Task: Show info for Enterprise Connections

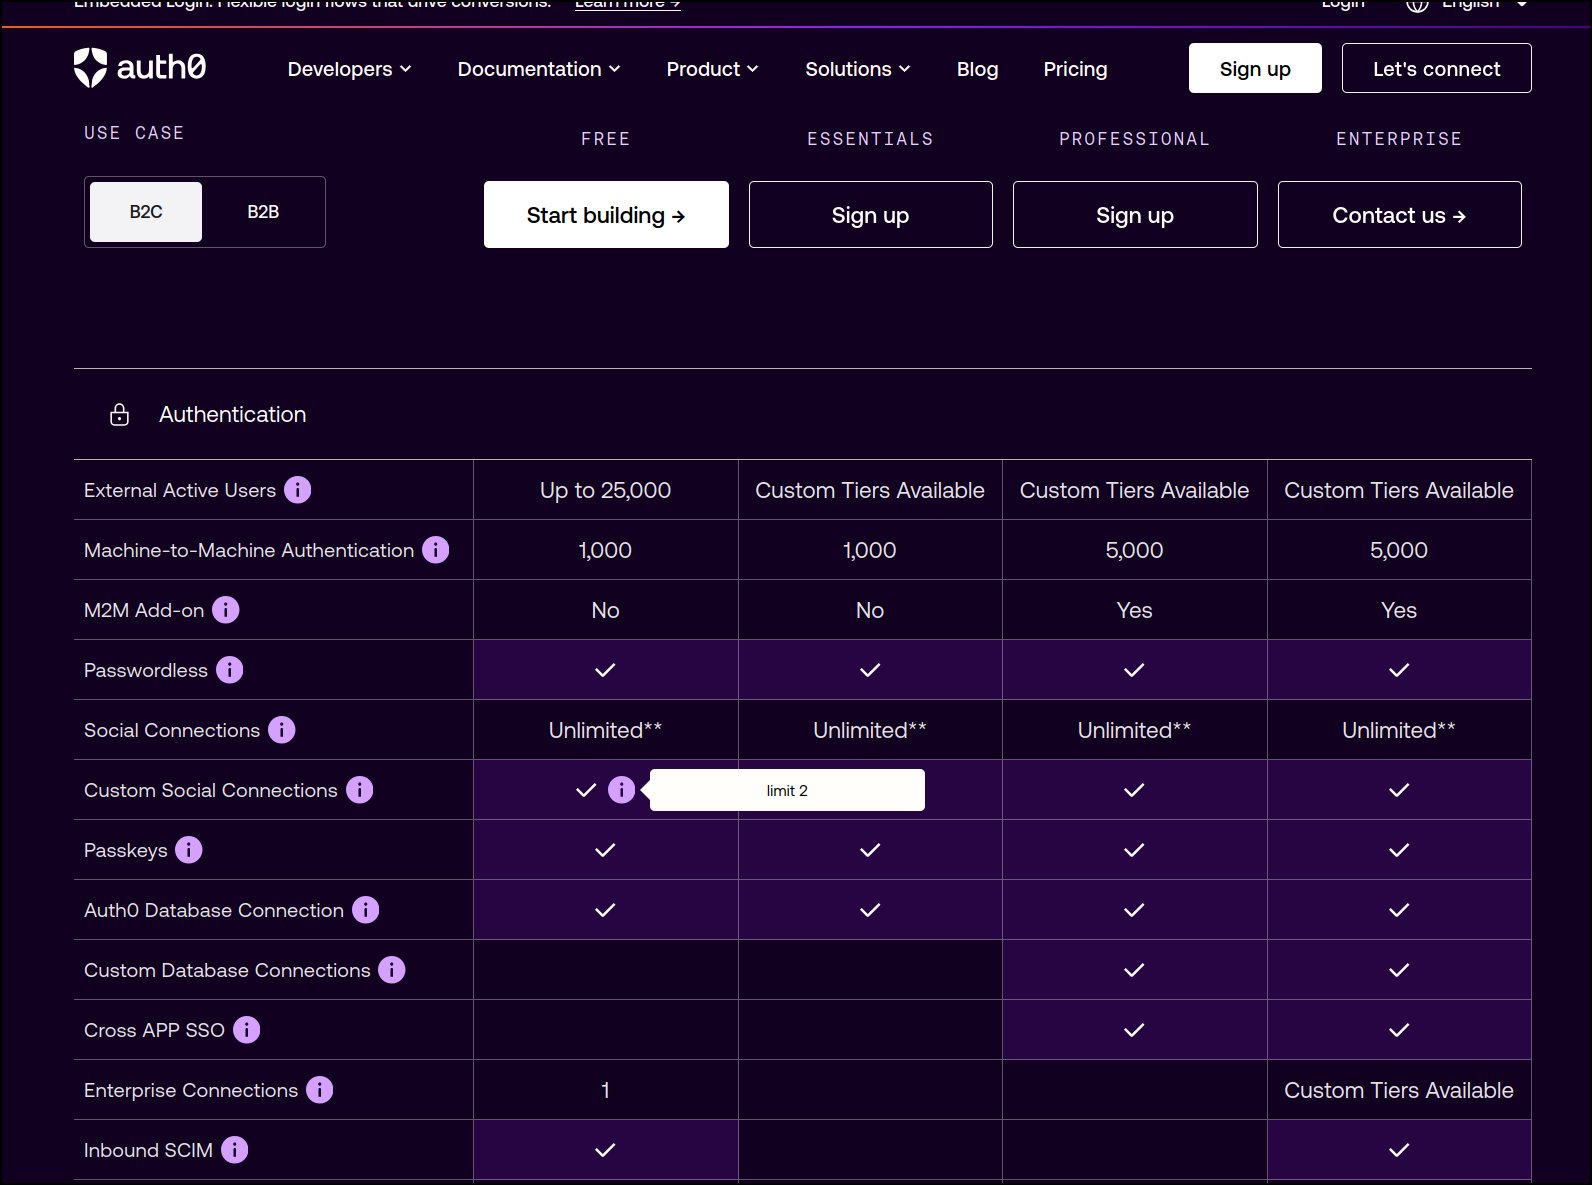Action: (x=320, y=1090)
